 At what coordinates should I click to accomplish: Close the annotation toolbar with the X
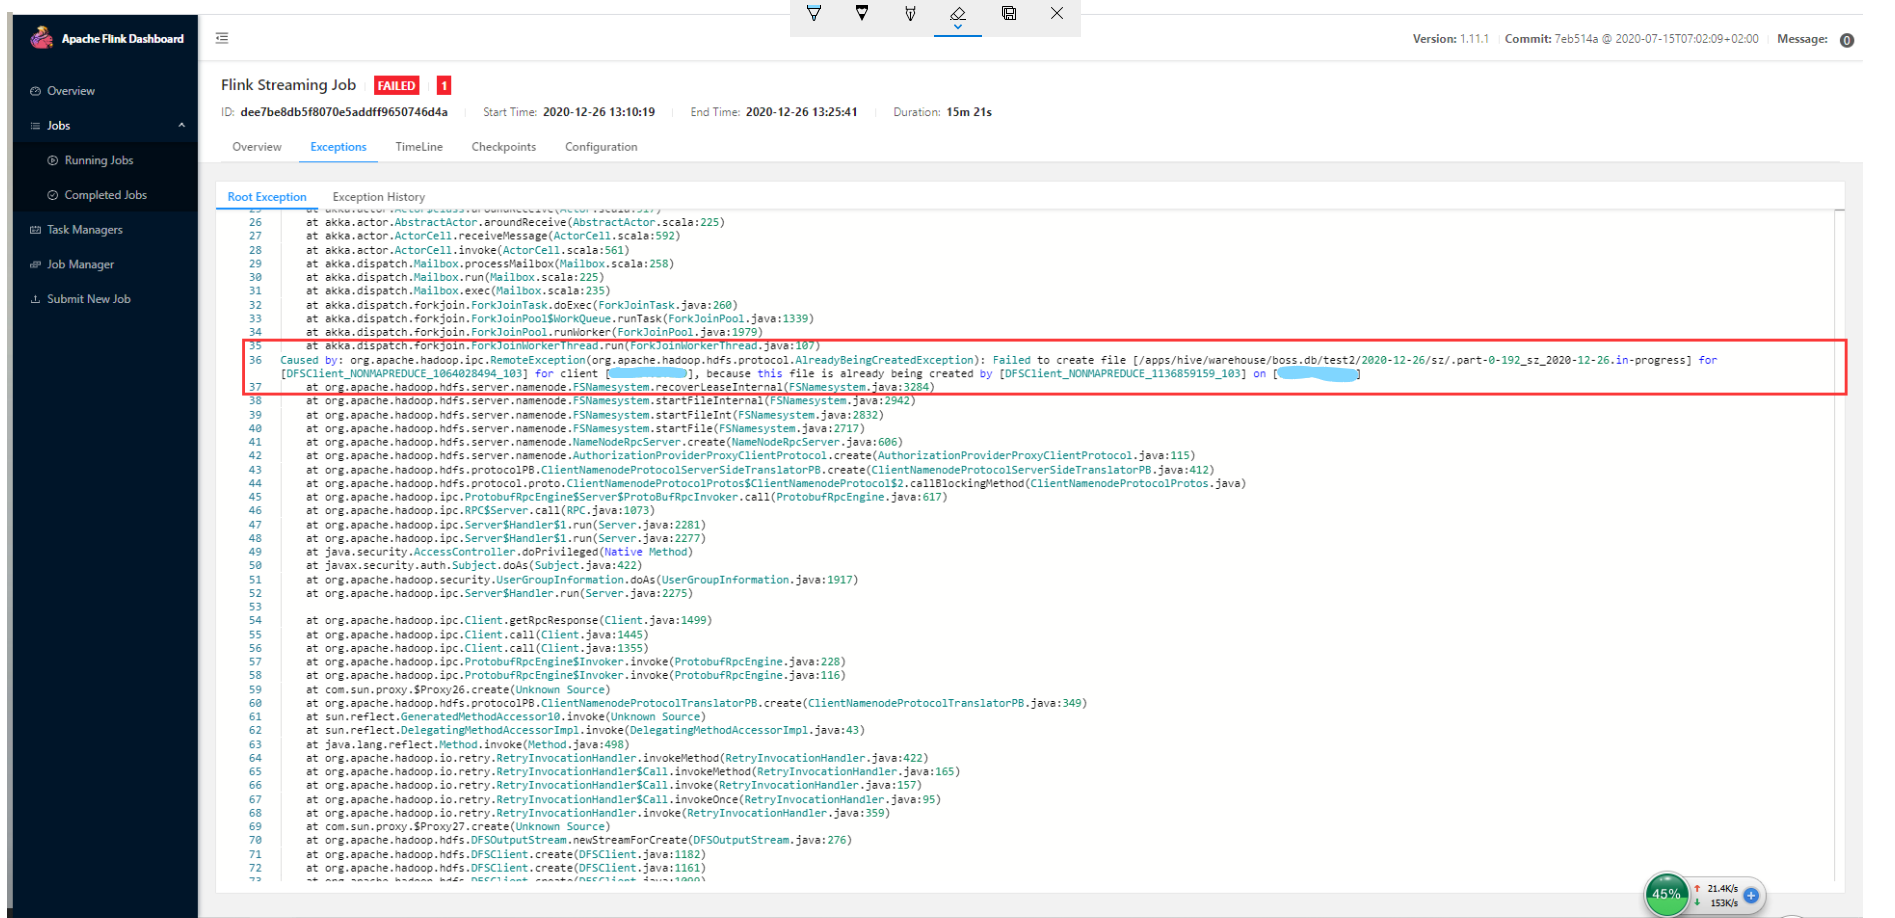click(1057, 14)
